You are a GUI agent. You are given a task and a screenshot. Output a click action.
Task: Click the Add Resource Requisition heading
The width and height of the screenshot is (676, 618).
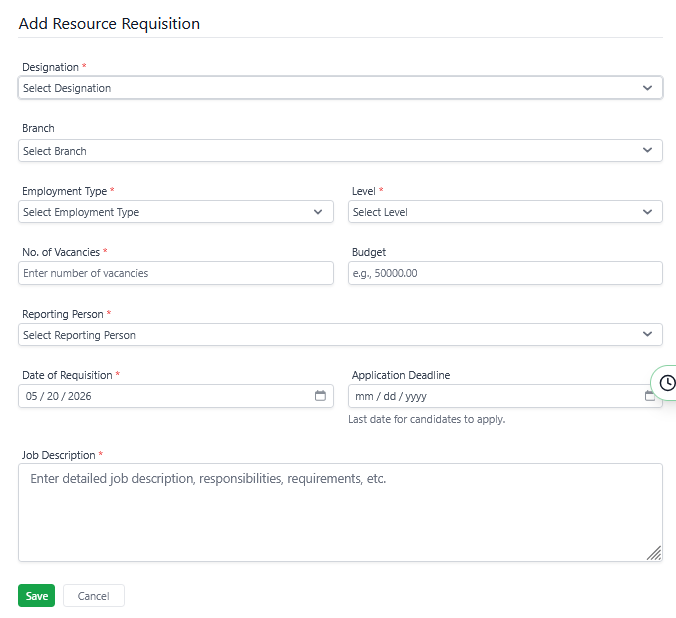click(x=110, y=24)
